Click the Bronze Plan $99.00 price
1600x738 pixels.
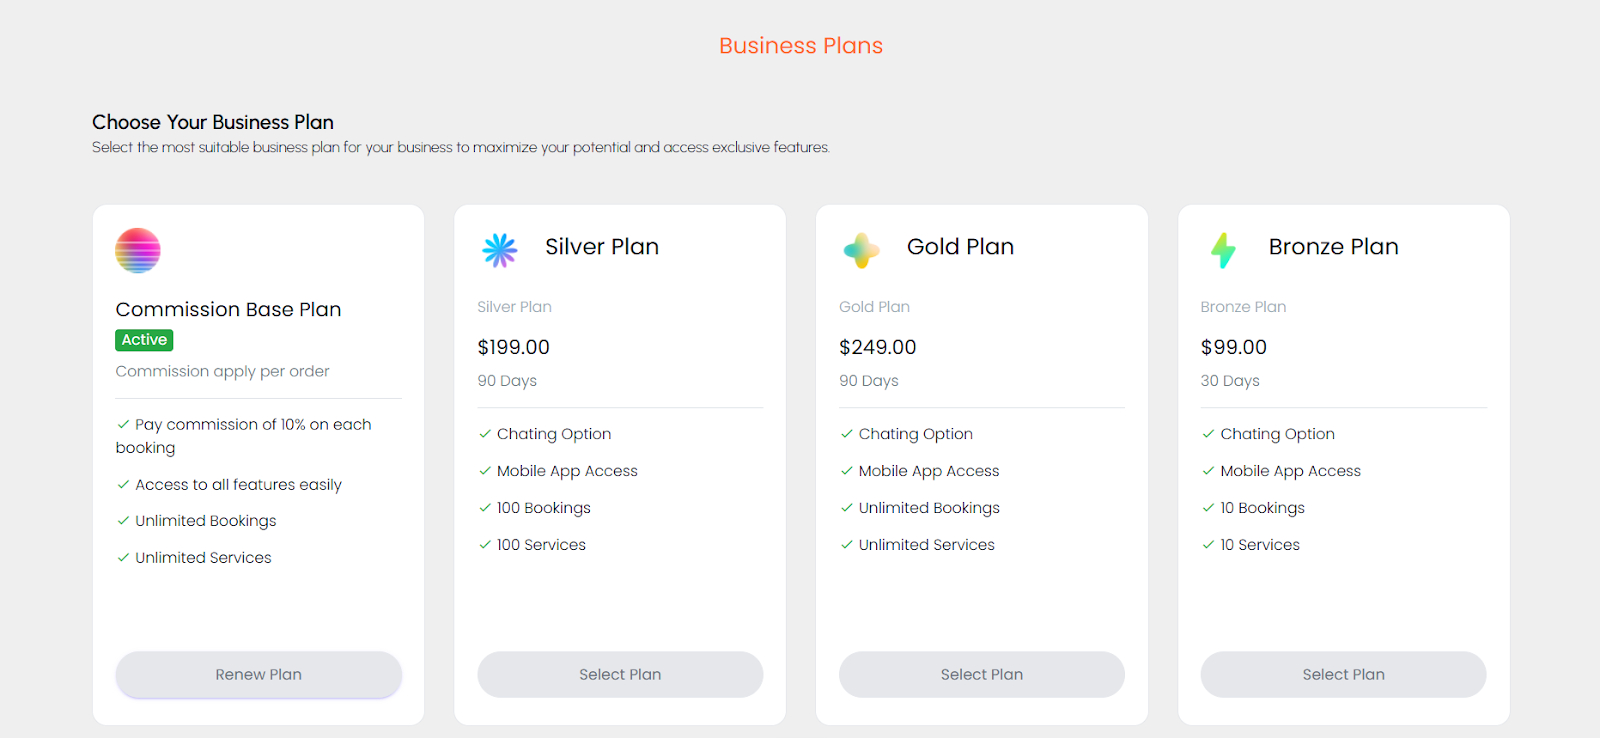pyautogui.click(x=1233, y=347)
